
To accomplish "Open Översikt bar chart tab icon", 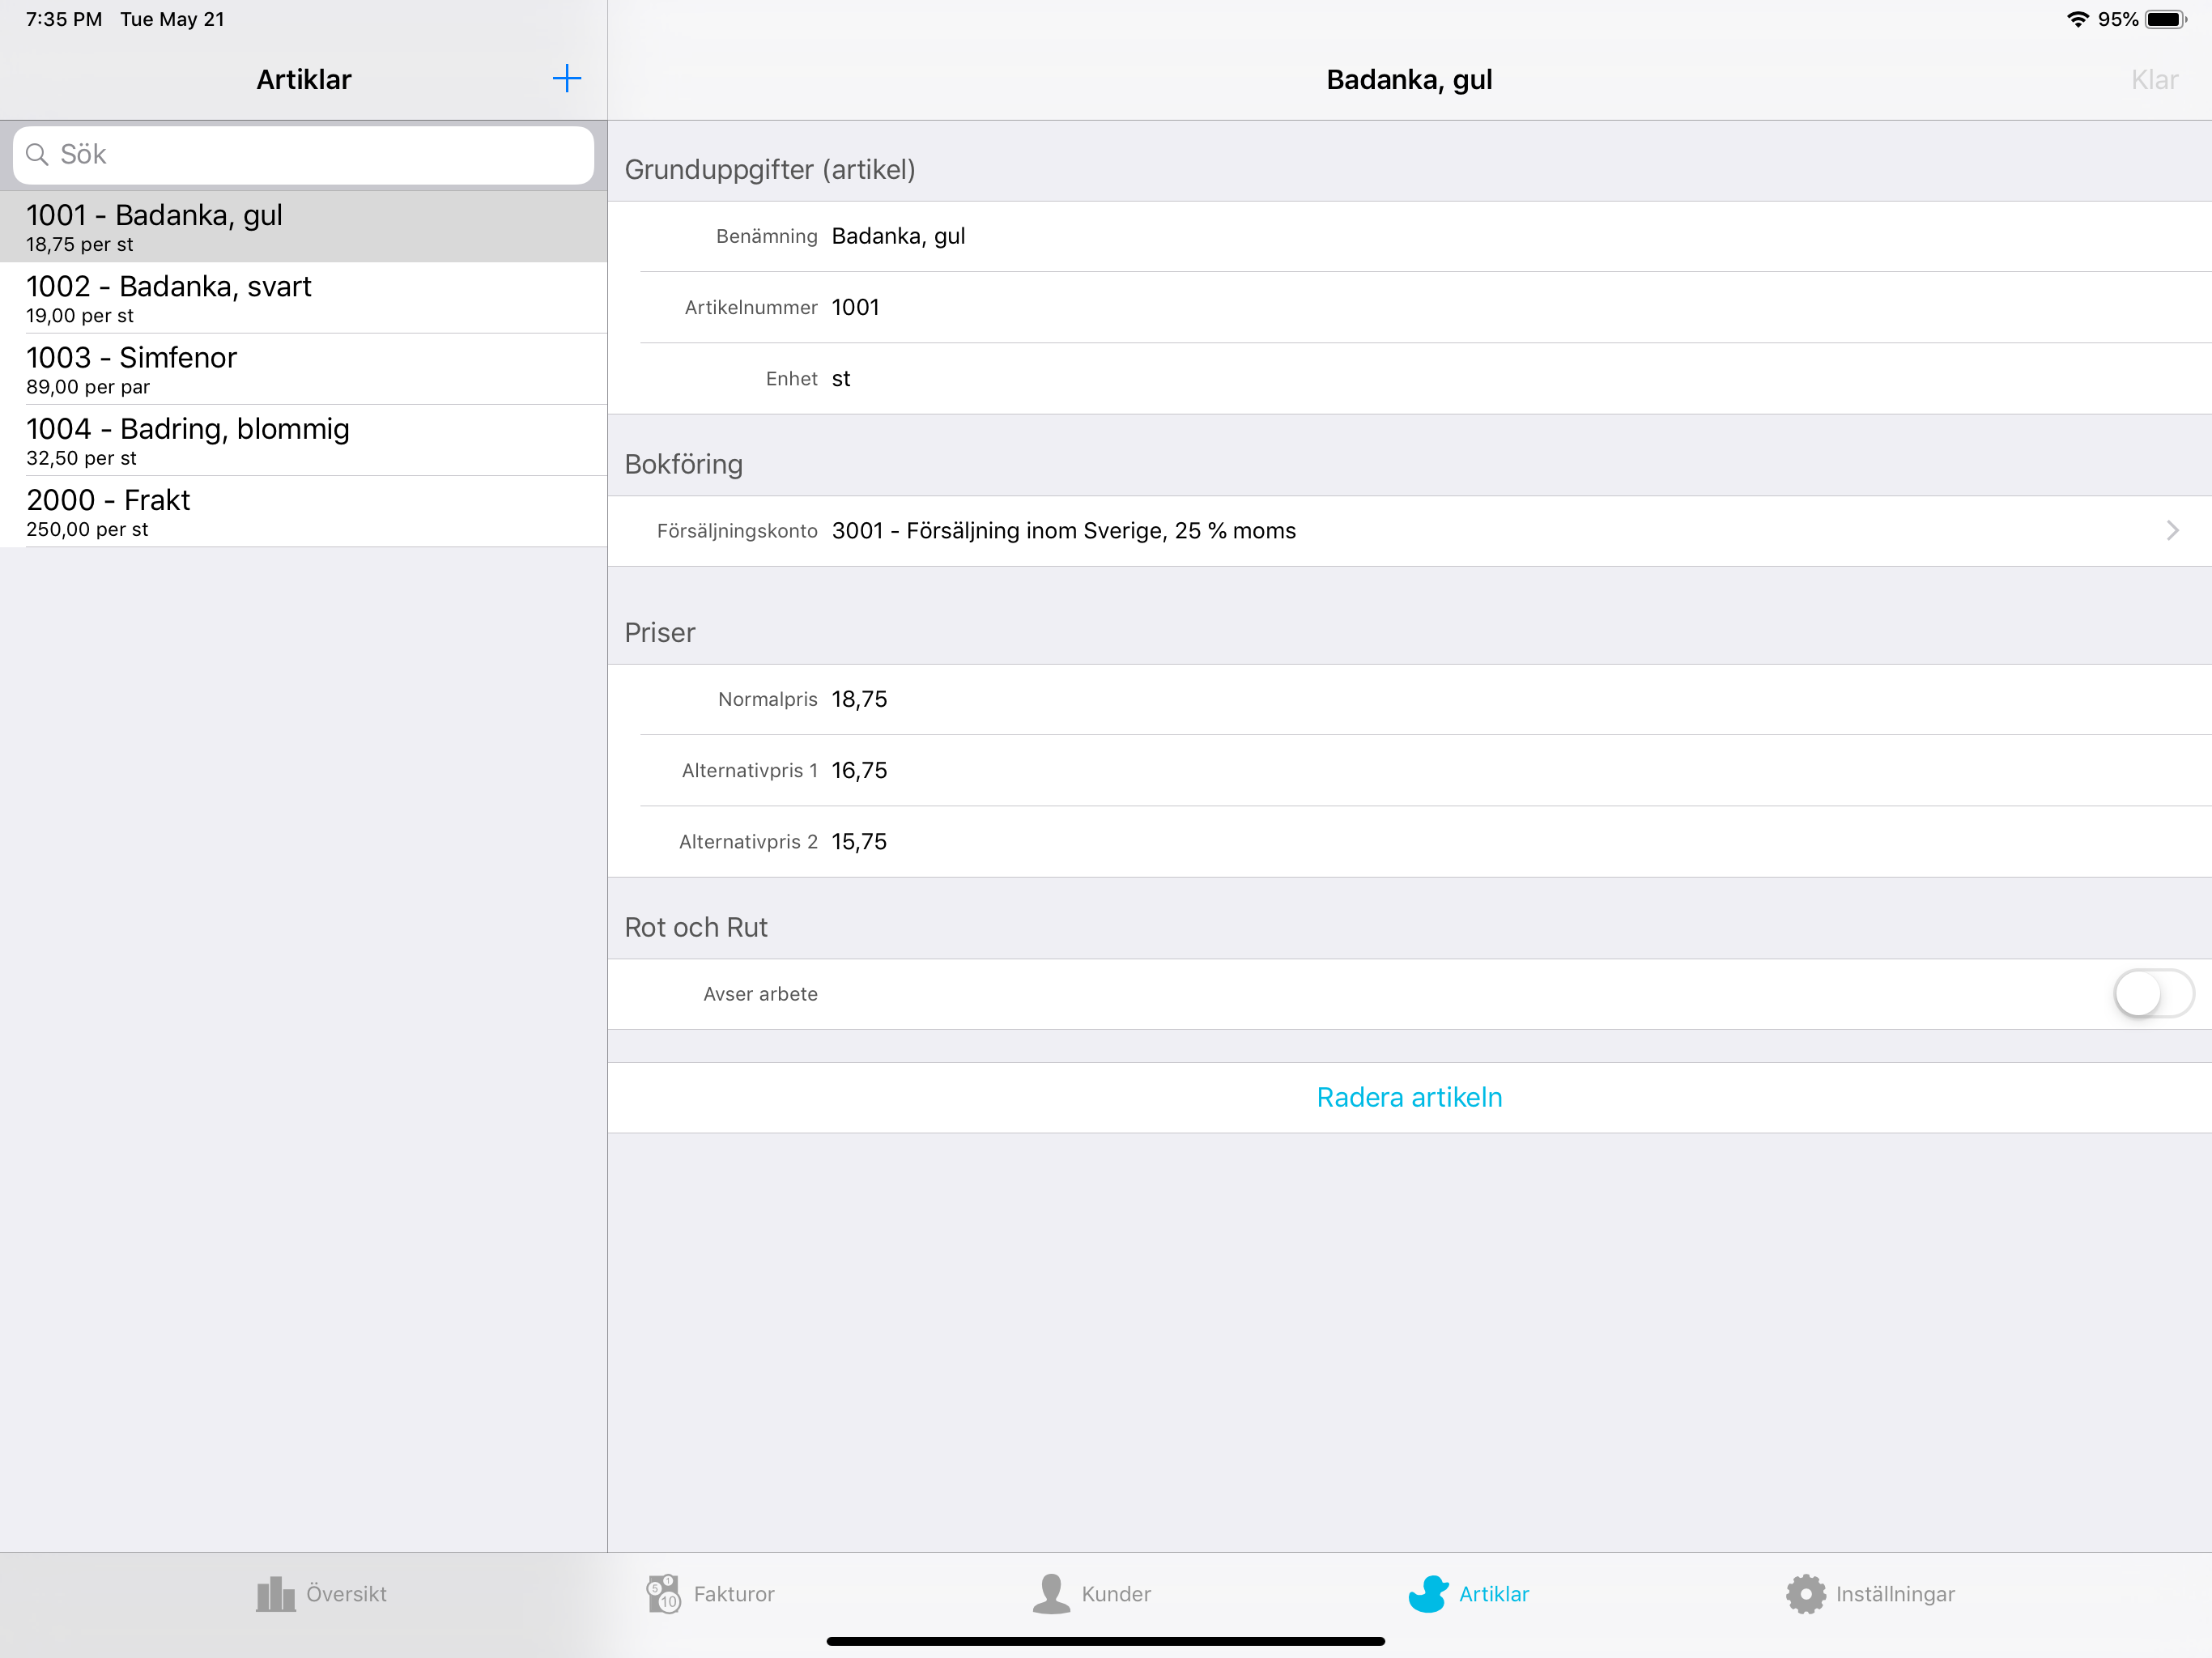I will [275, 1593].
